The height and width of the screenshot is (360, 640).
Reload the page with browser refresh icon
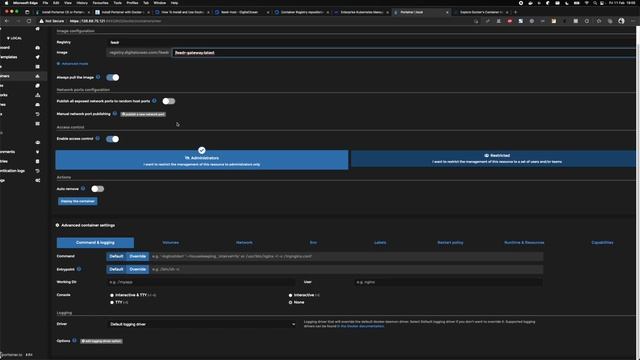point(29,21)
